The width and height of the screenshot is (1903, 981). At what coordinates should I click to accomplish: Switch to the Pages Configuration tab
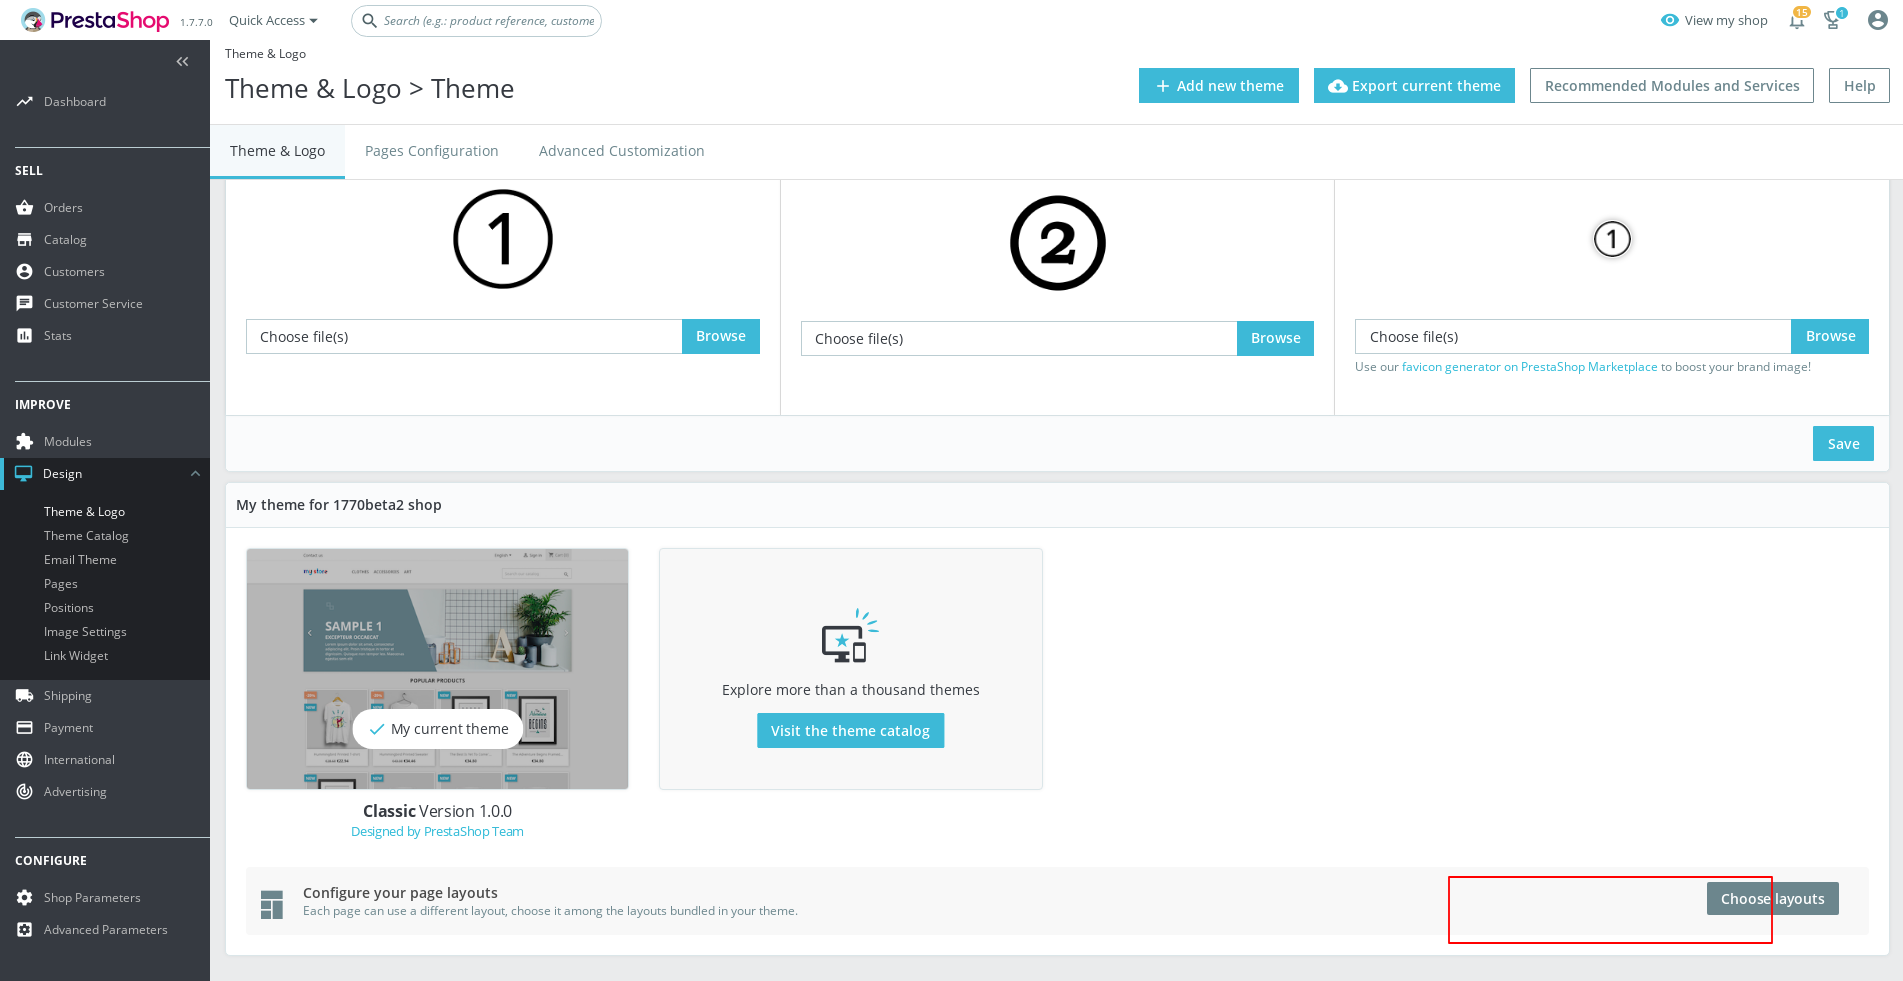[x=431, y=150]
